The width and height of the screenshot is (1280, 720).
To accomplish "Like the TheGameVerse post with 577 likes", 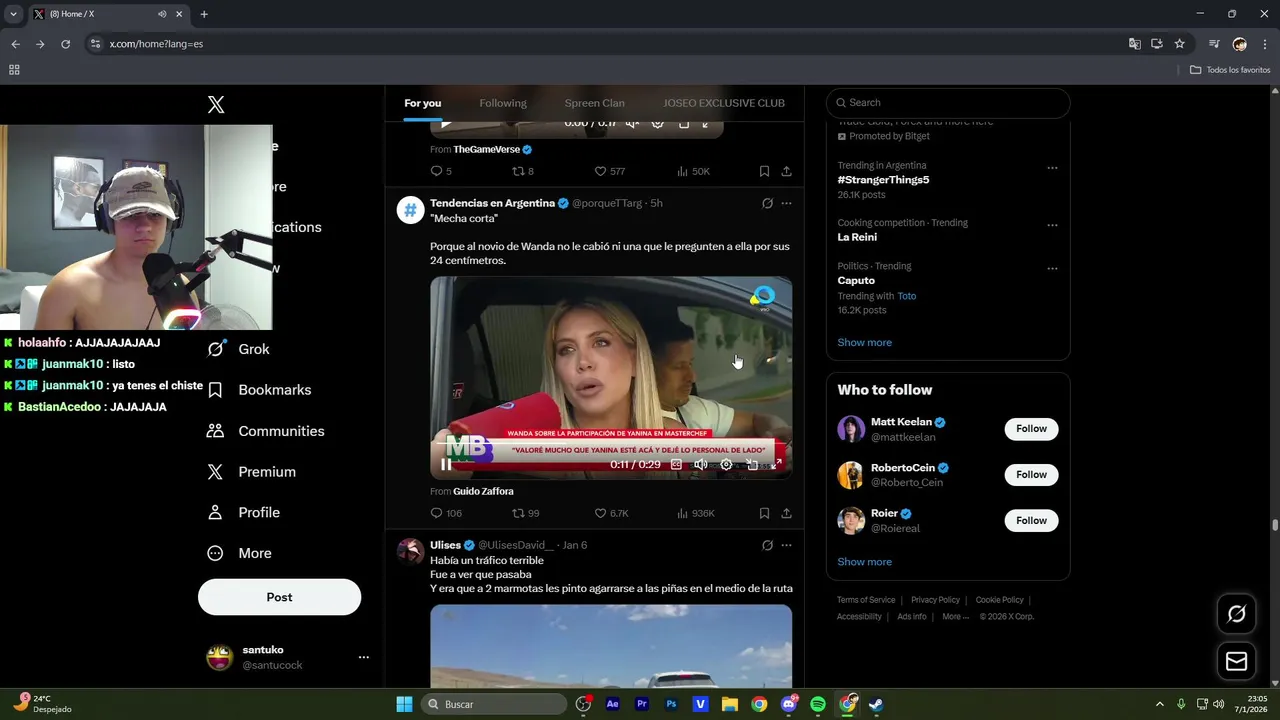I will point(609,171).
